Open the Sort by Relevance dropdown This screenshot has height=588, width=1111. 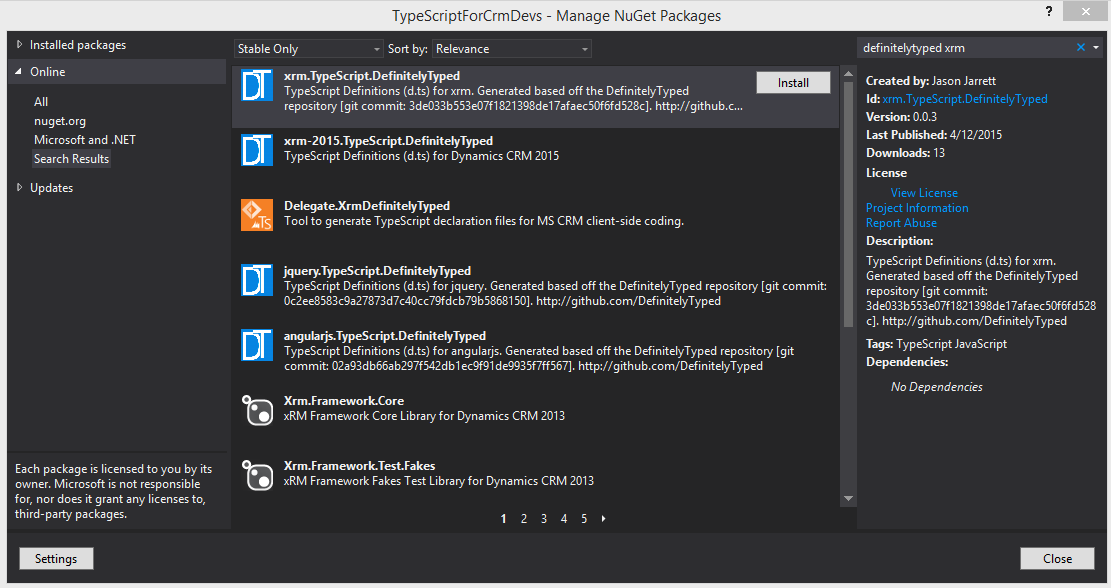click(x=512, y=49)
